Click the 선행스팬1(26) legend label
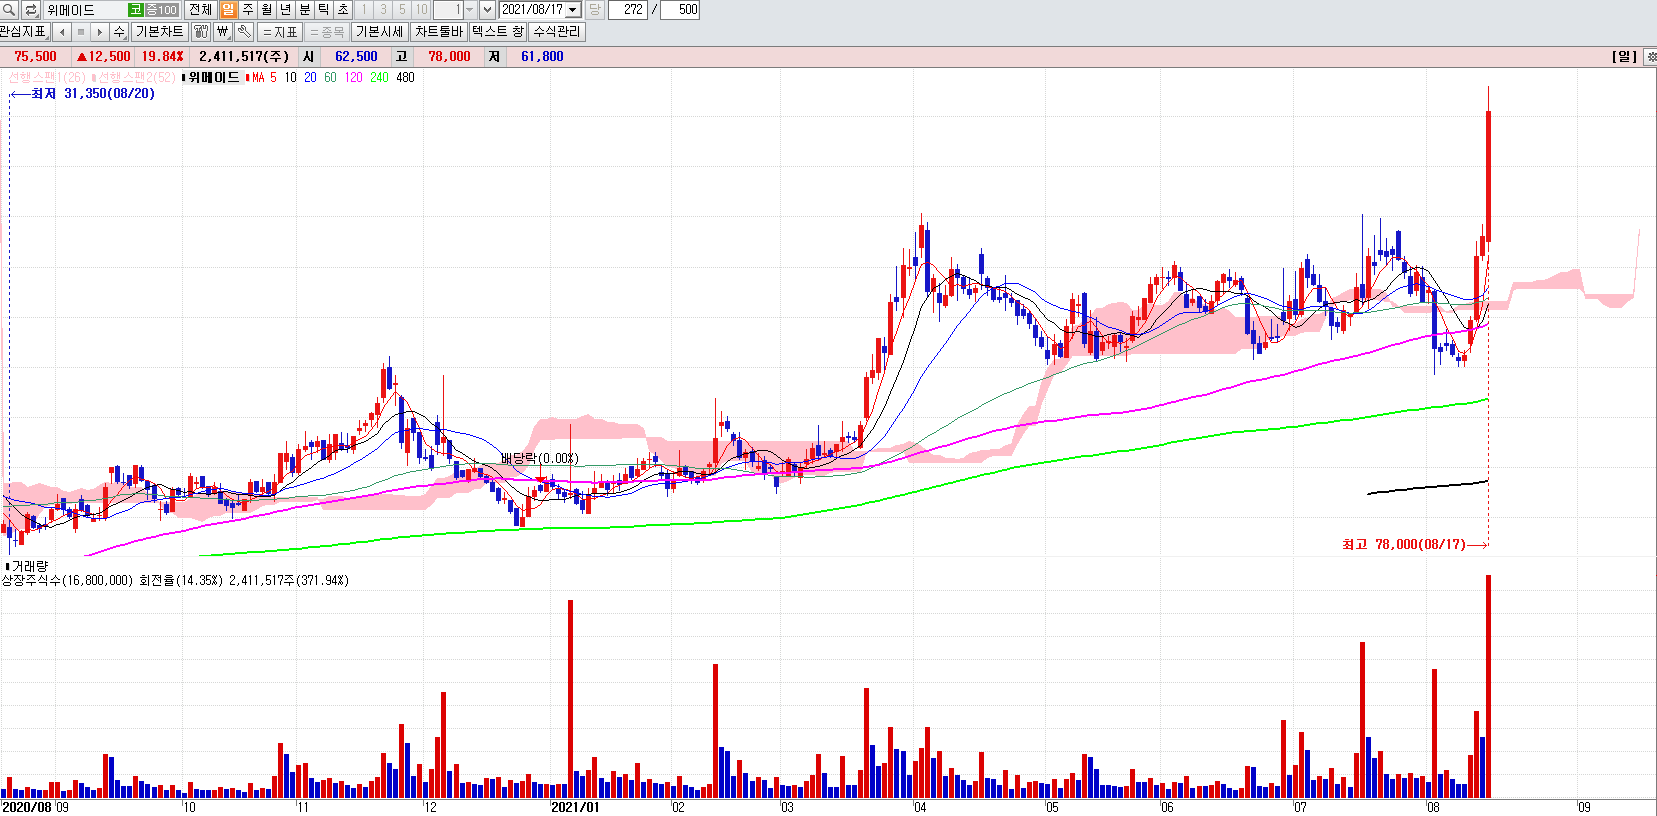 (x=48, y=77)
